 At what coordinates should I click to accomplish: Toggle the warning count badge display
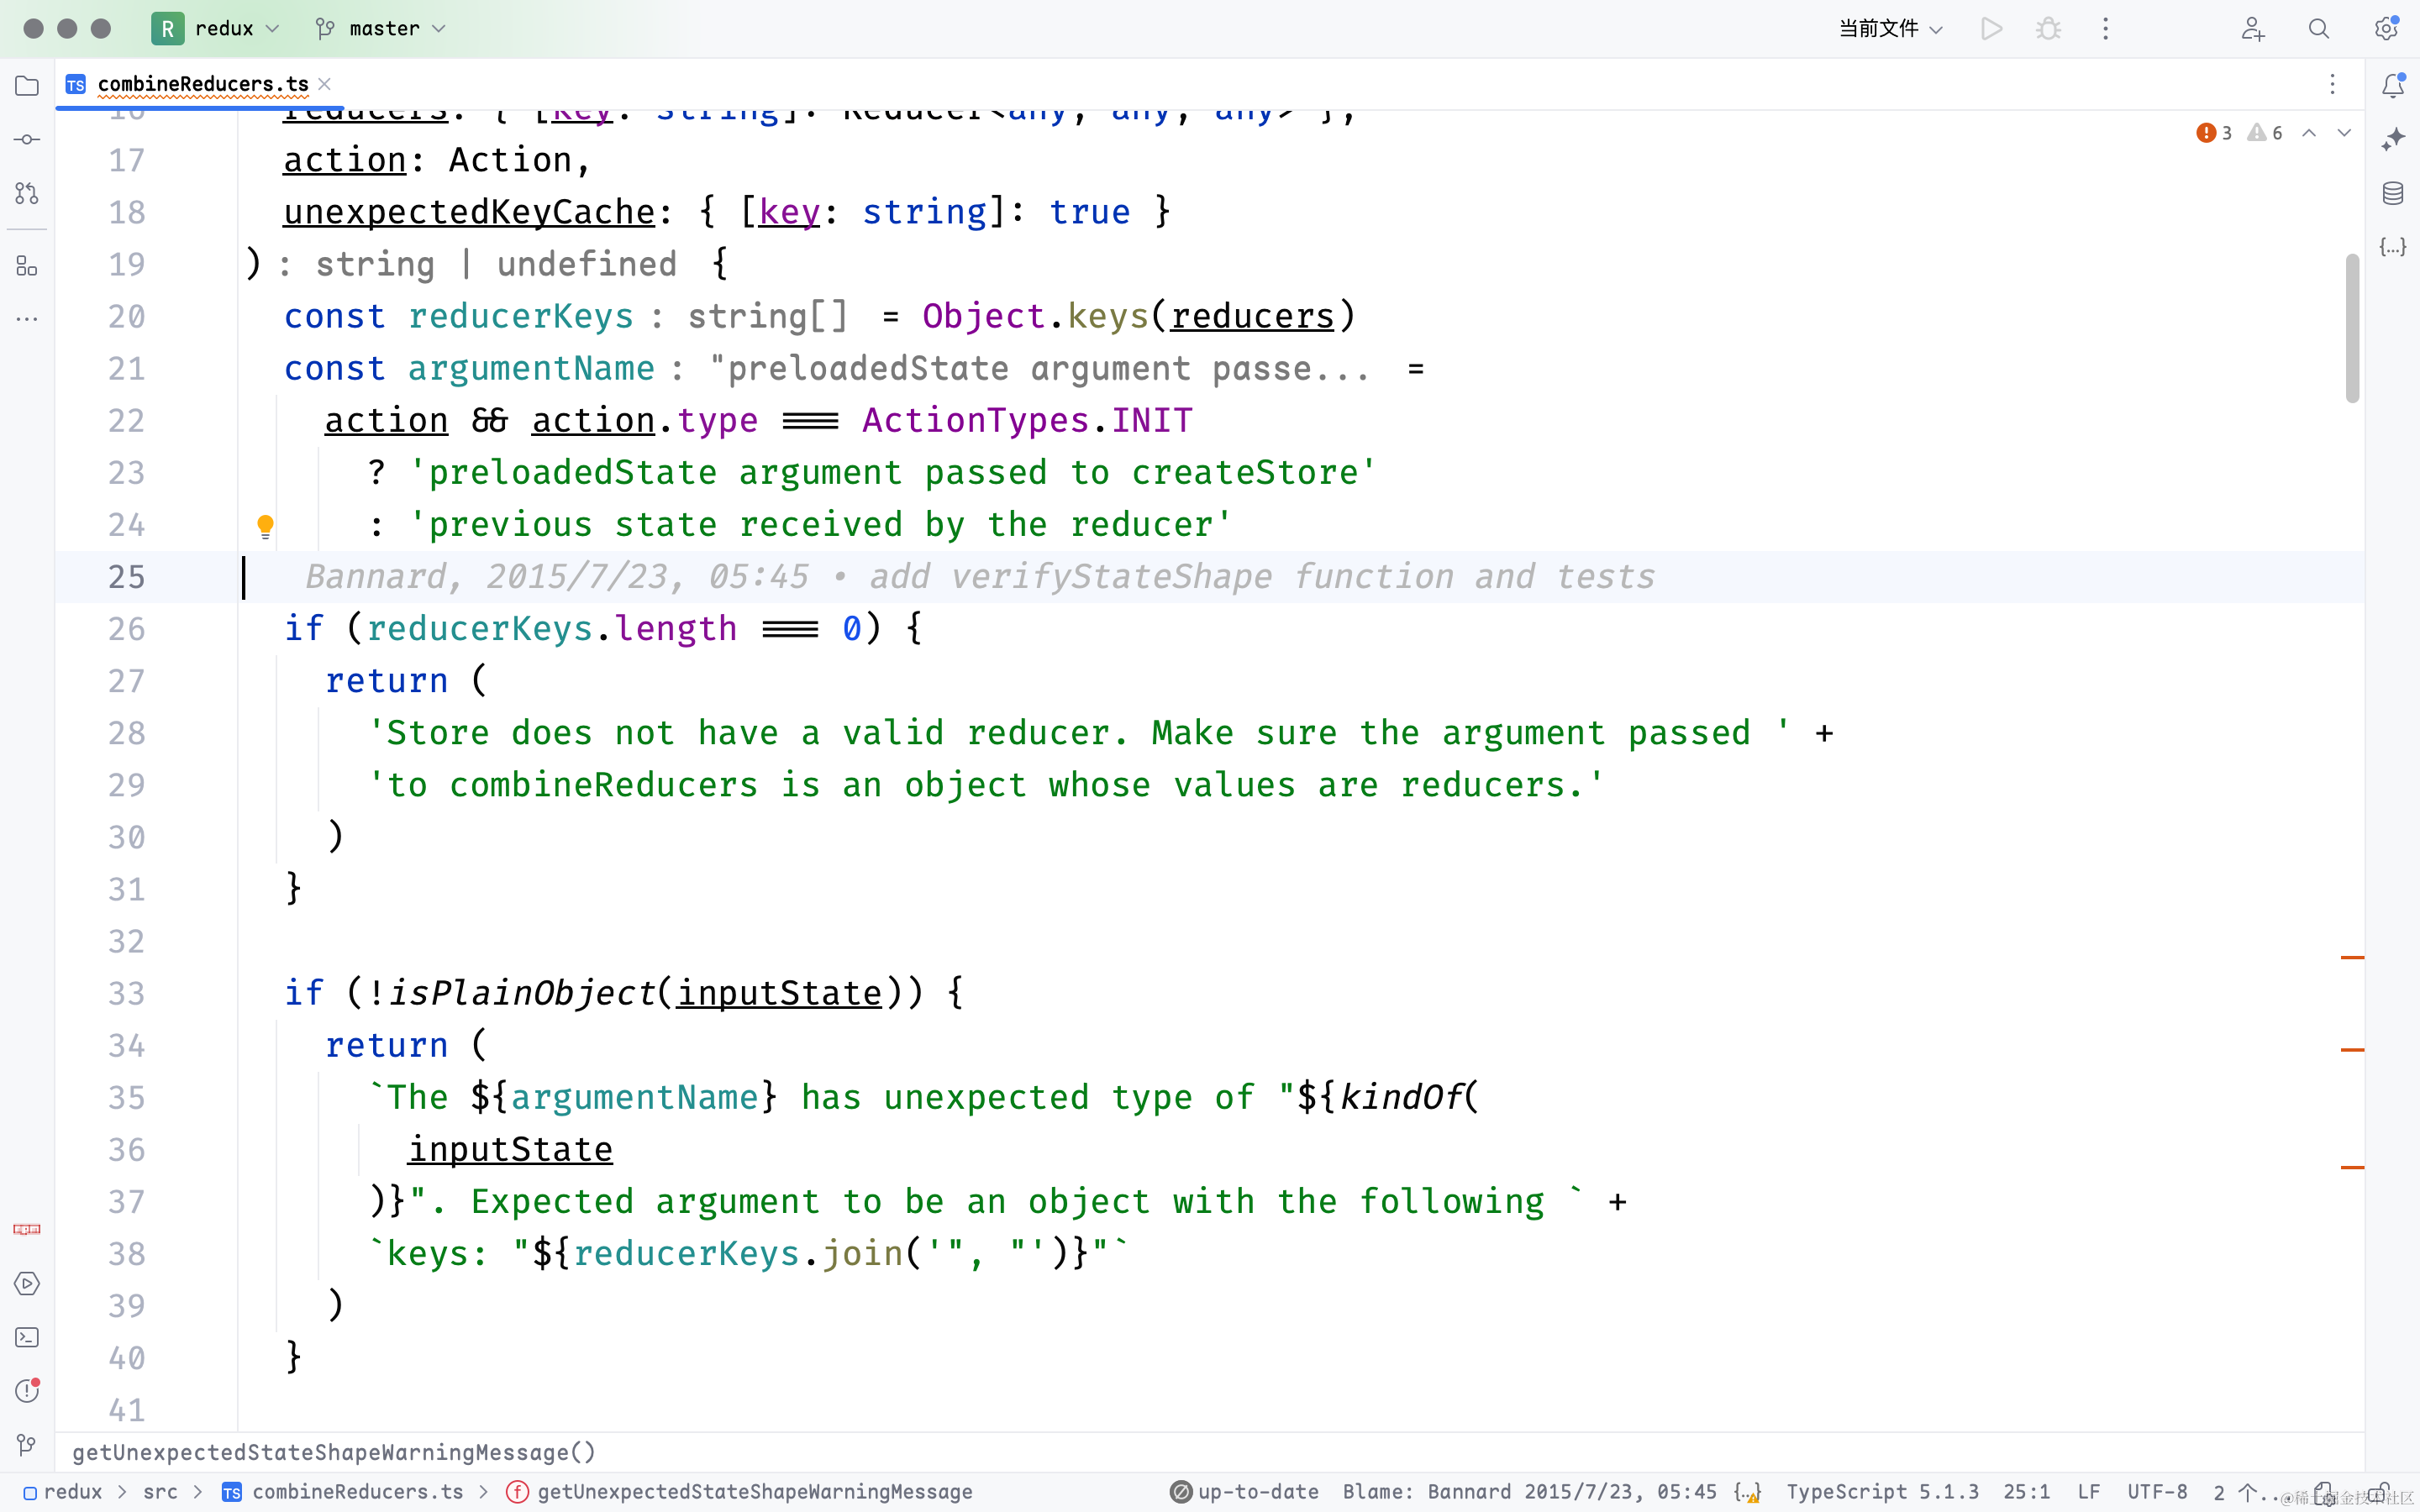(x=2263, y=131)
